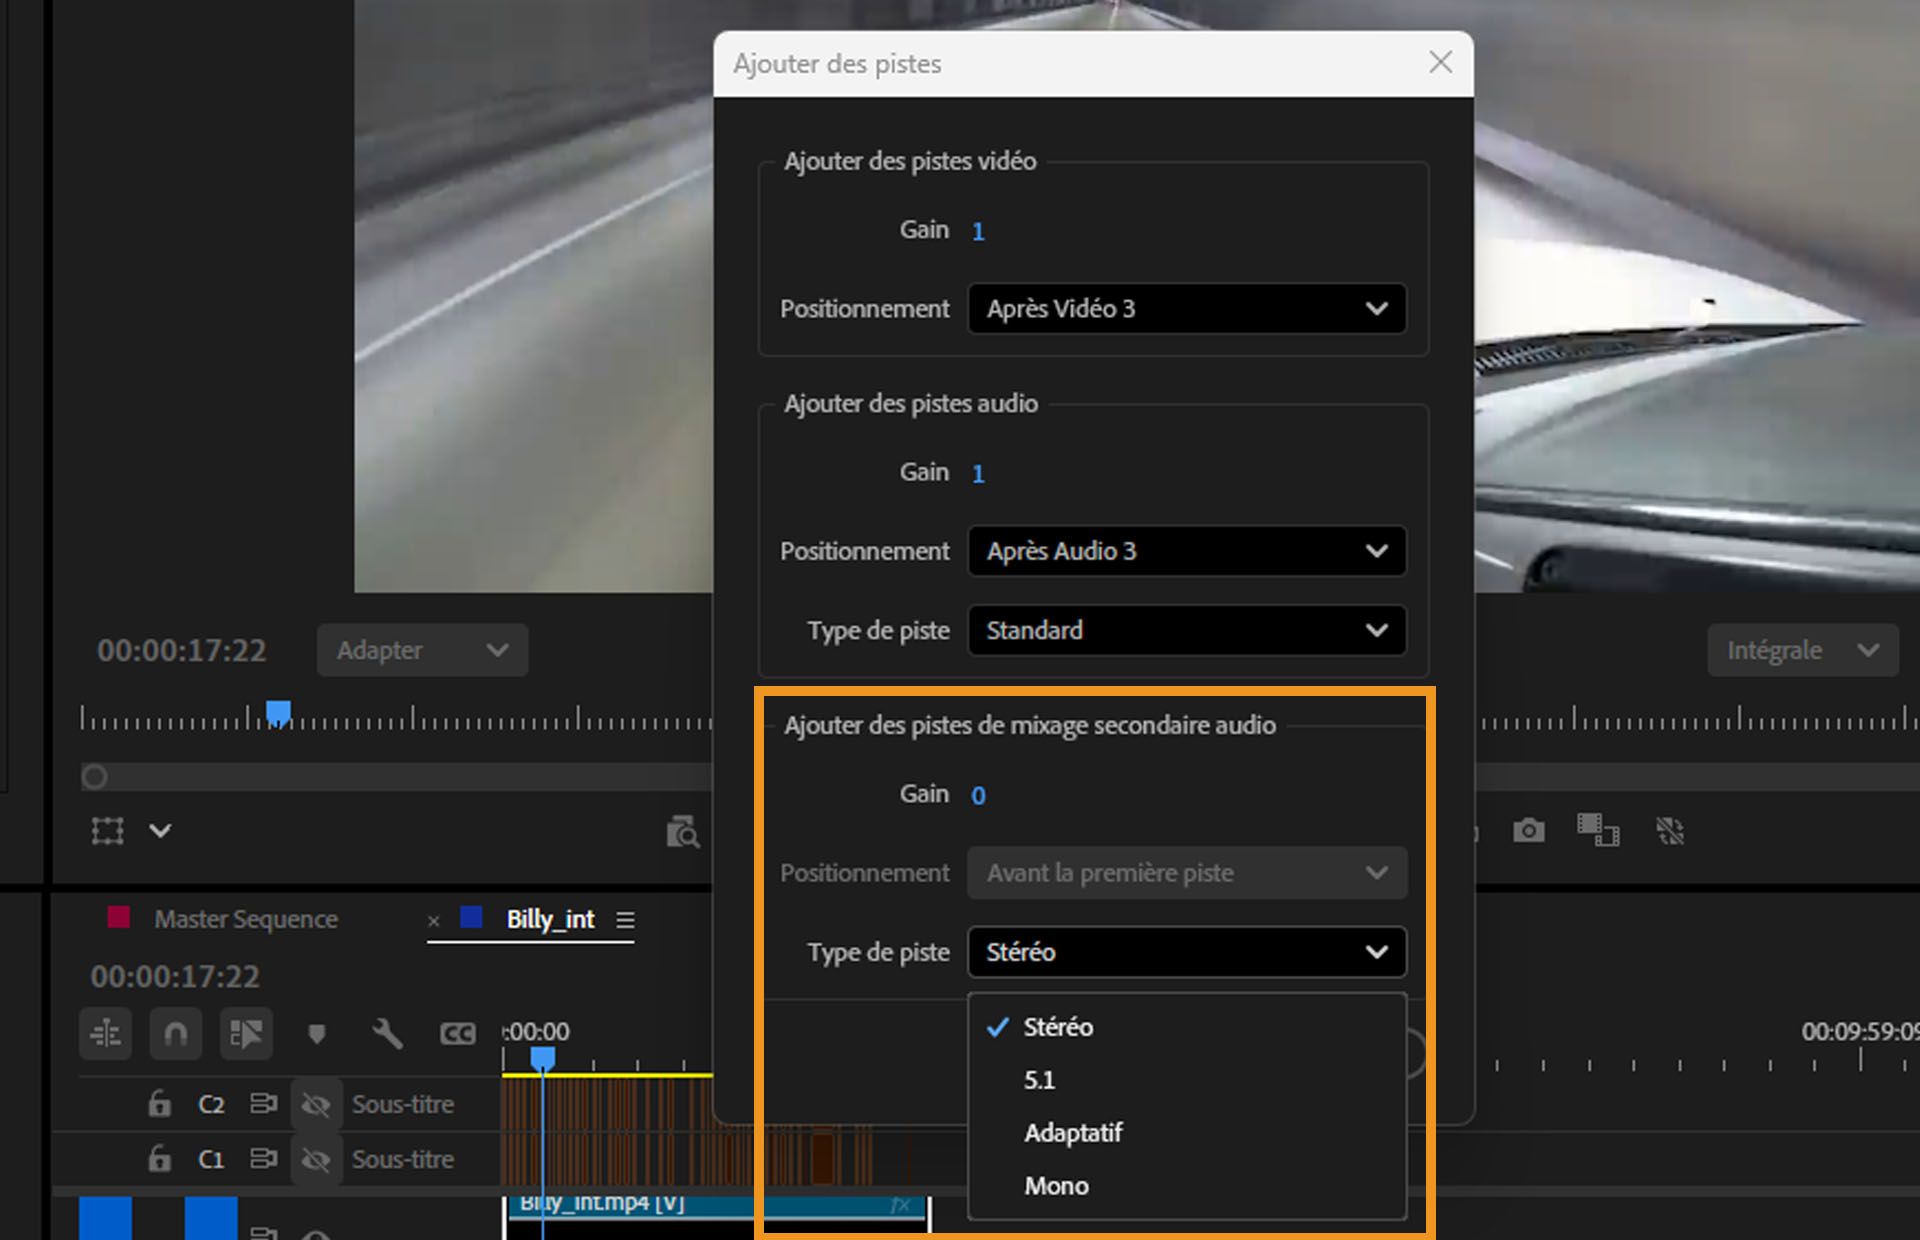Screen dimensions: 1920x1240
Task: Add a marker with the marker icon
Action: (x=317, y=1033)
